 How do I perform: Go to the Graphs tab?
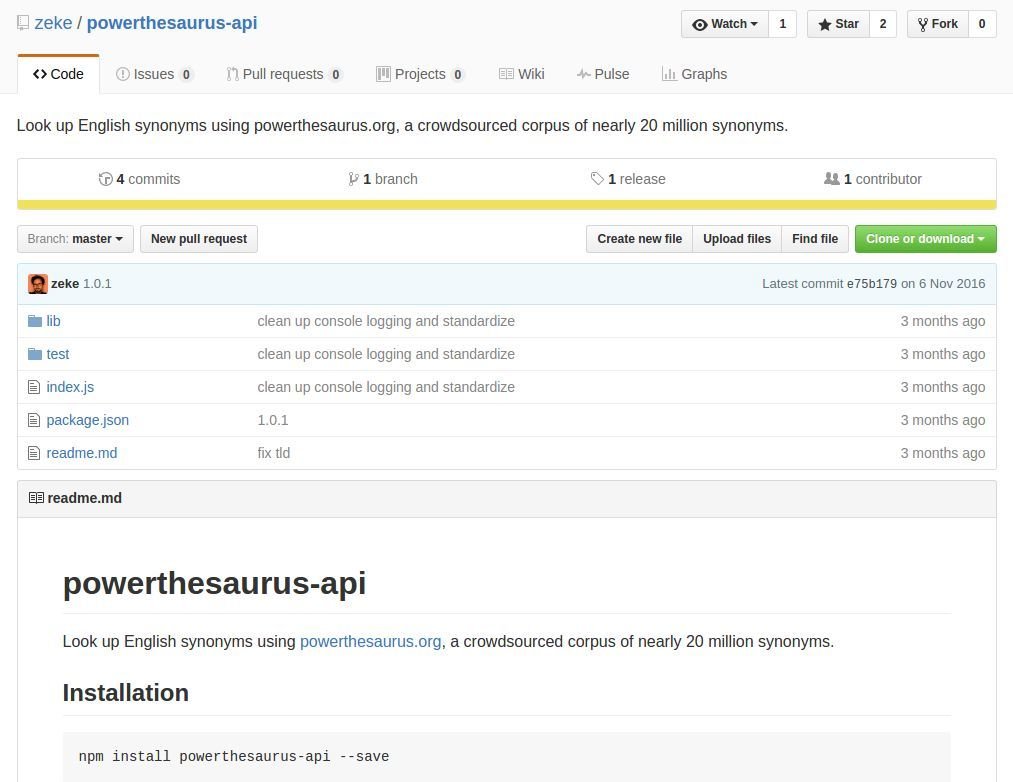tap(694, 74)
